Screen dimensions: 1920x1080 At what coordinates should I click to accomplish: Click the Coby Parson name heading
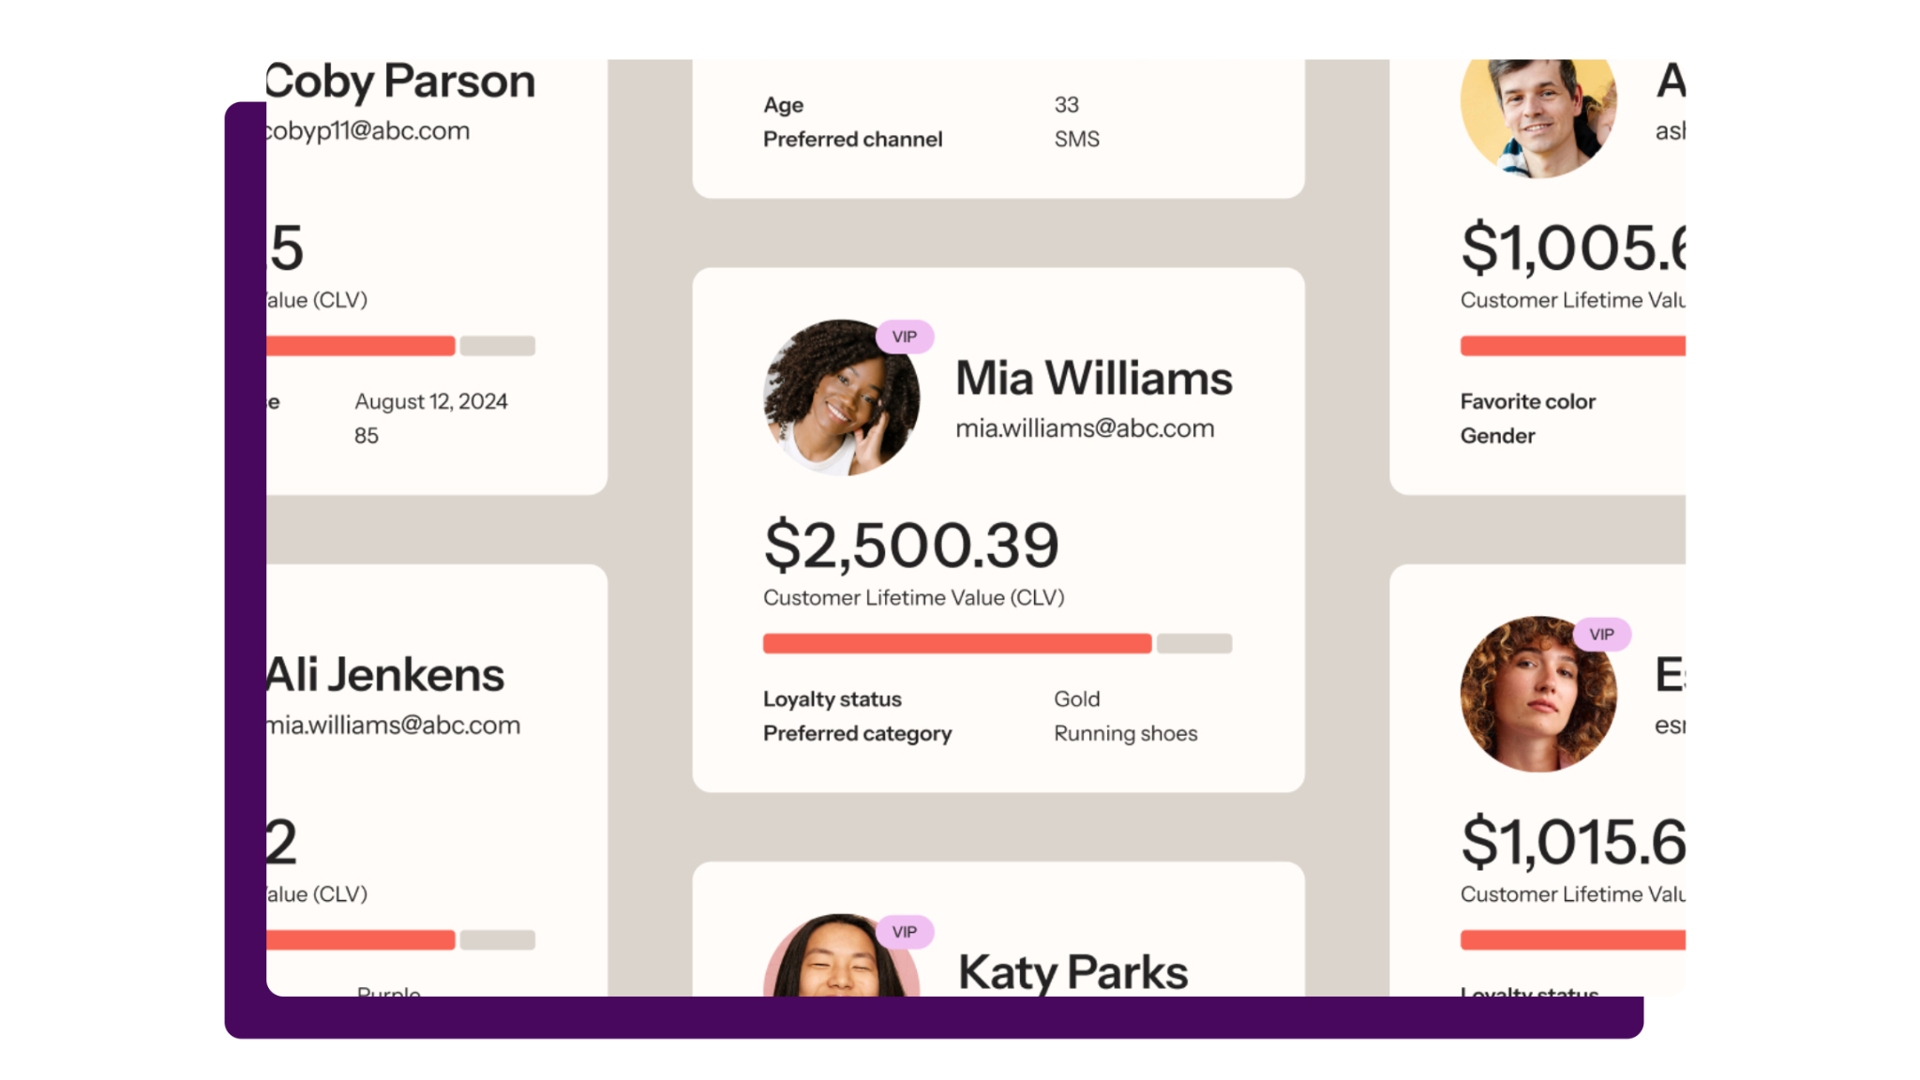[x=400, y=81]
